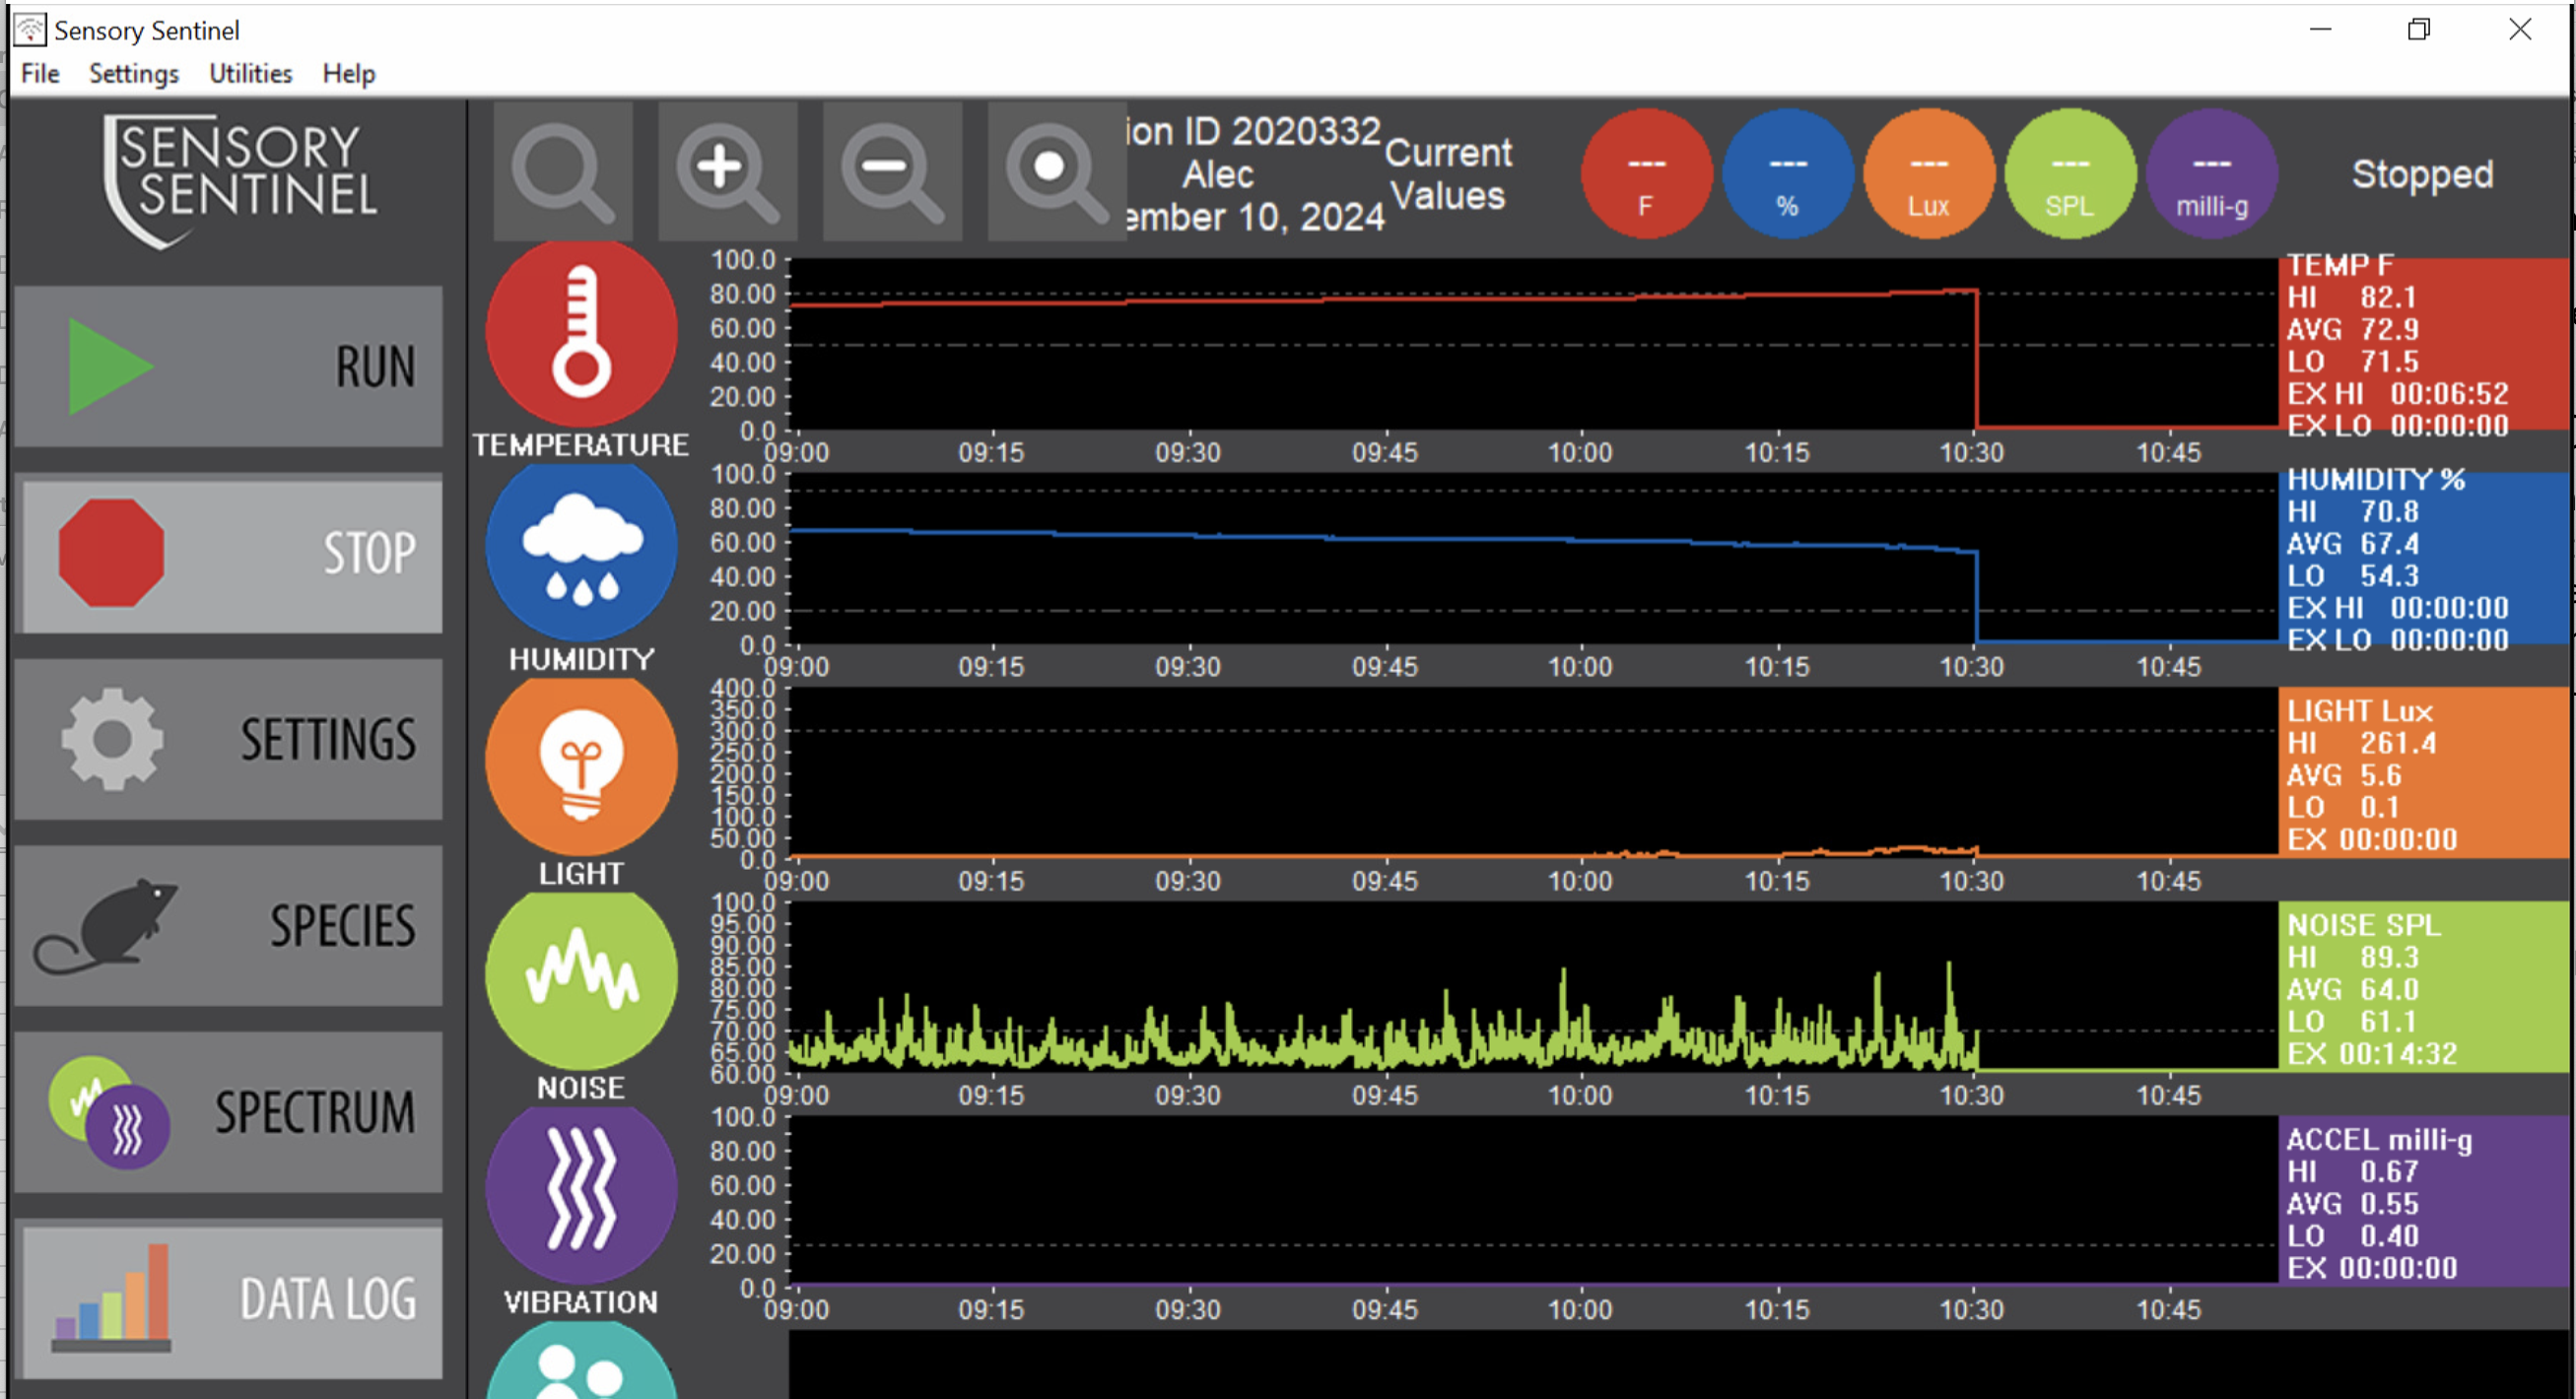Click the red temperature thermometer icon
The image size is (2576, 1399).
click(581, 333)
